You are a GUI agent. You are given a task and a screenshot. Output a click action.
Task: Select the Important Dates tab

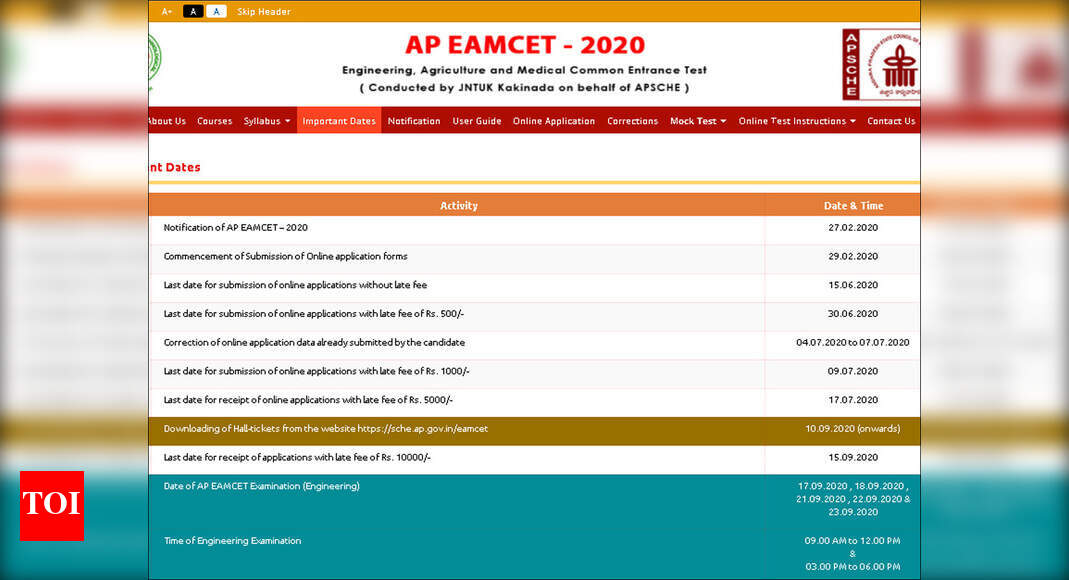(x=339, y=121)
